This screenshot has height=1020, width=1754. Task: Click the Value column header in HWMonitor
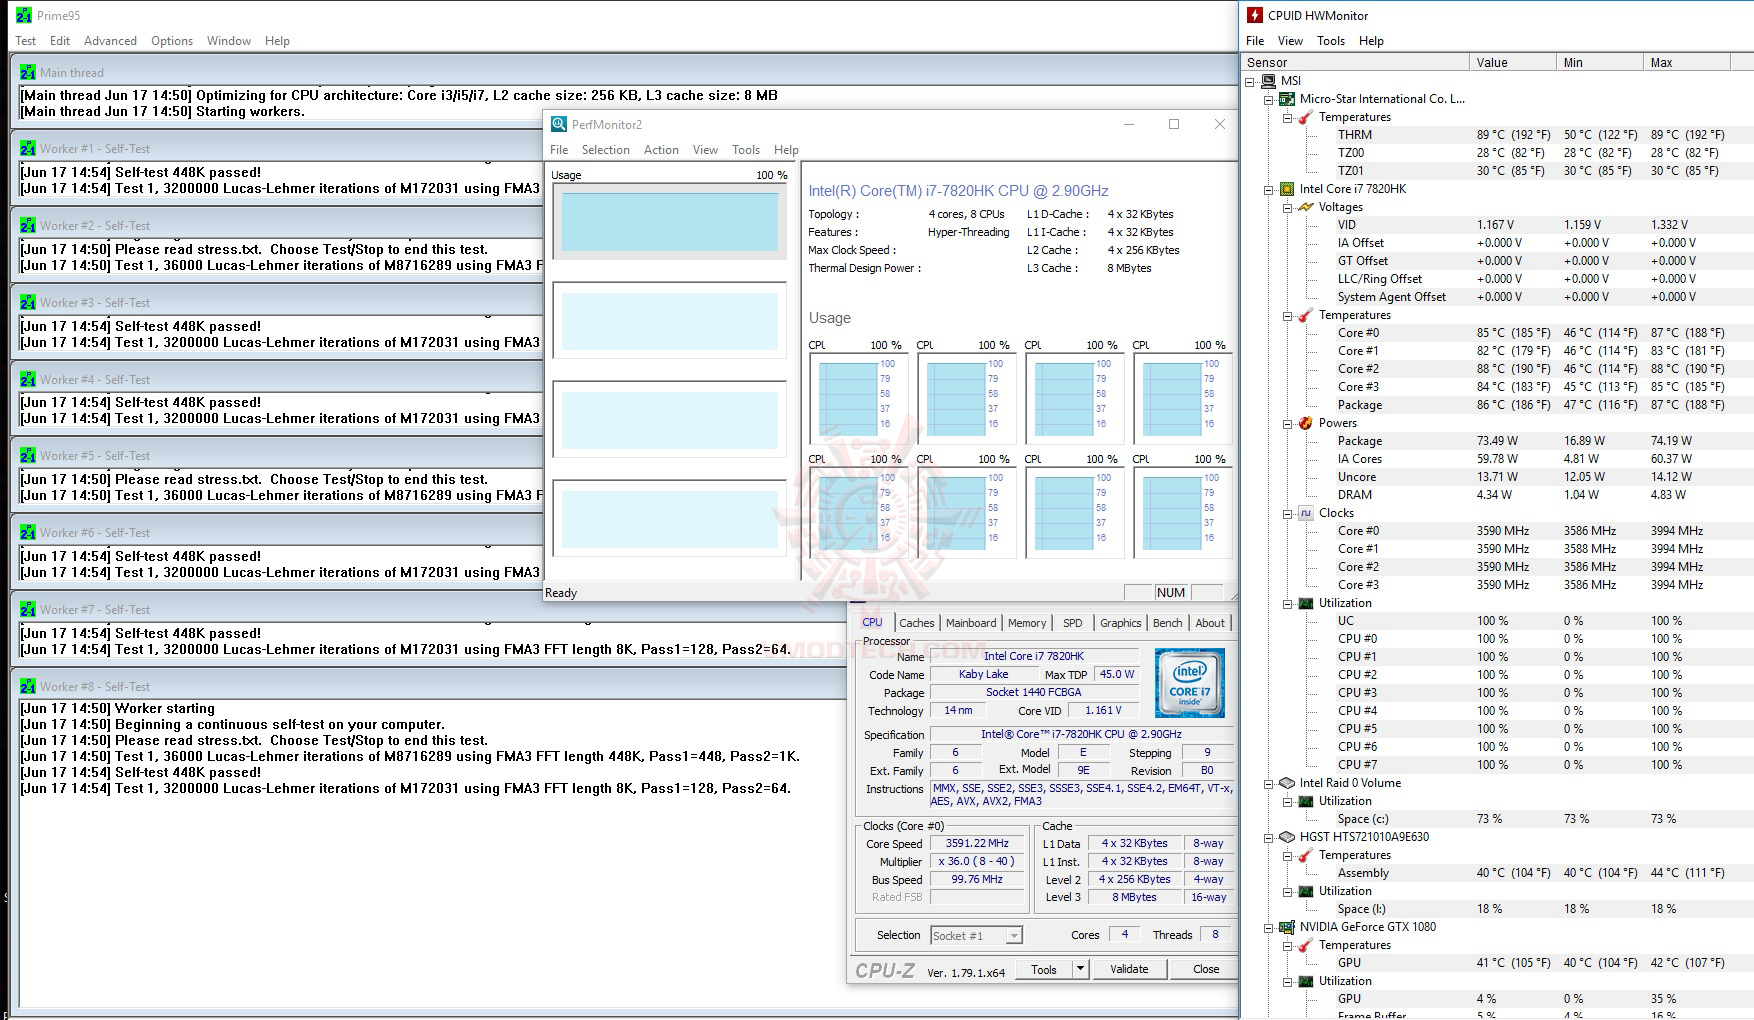[1514, 62]
